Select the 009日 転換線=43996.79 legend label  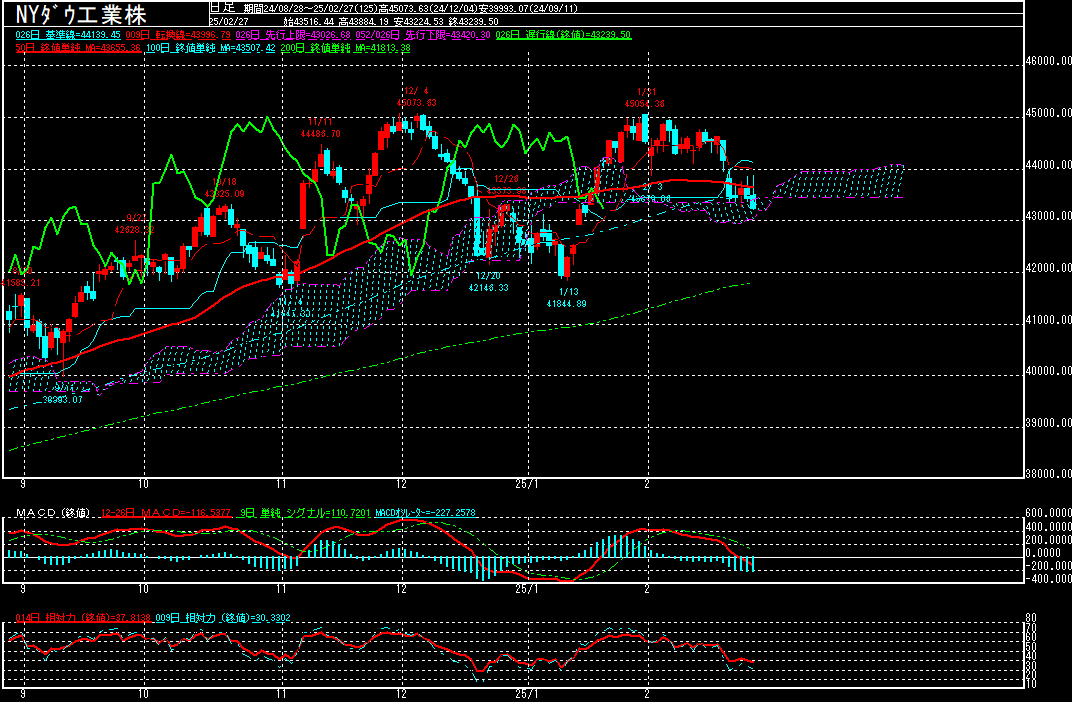tap(178, 35)
